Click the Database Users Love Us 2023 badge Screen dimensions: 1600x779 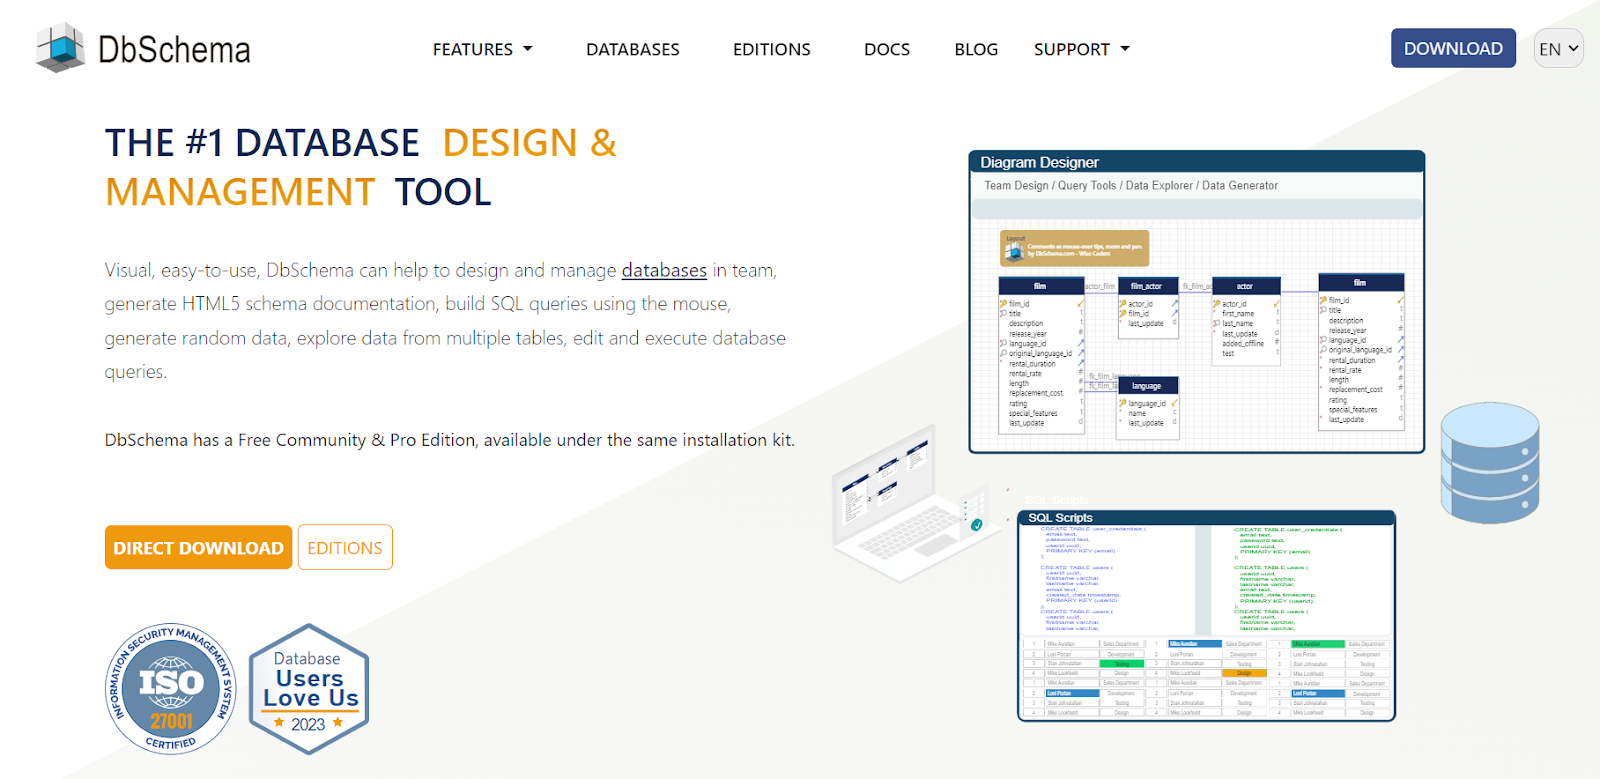pyautogui.click(x=309, y=689)
